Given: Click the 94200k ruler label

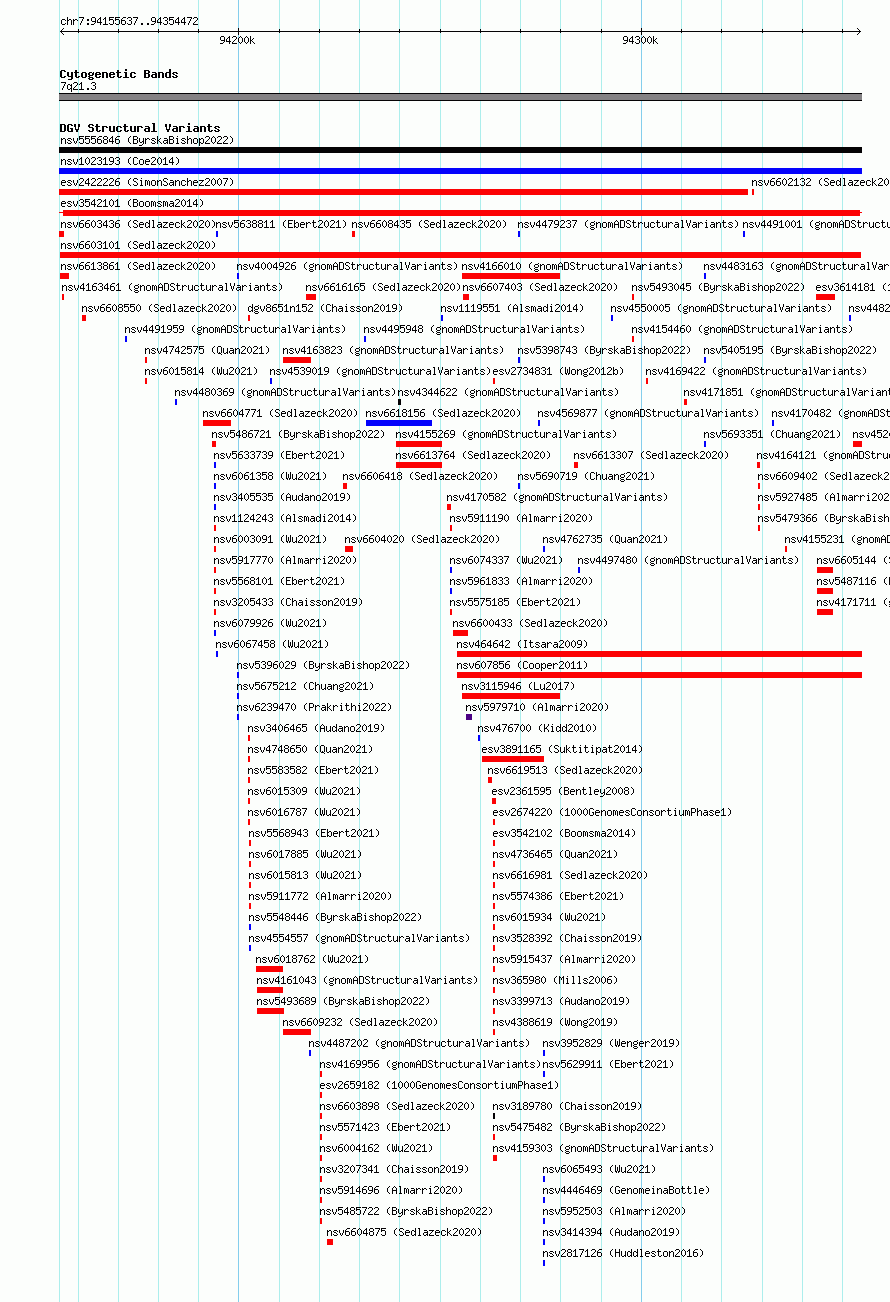Looking at the screenshot, I should pyautogui.click(x=237, y=40).
